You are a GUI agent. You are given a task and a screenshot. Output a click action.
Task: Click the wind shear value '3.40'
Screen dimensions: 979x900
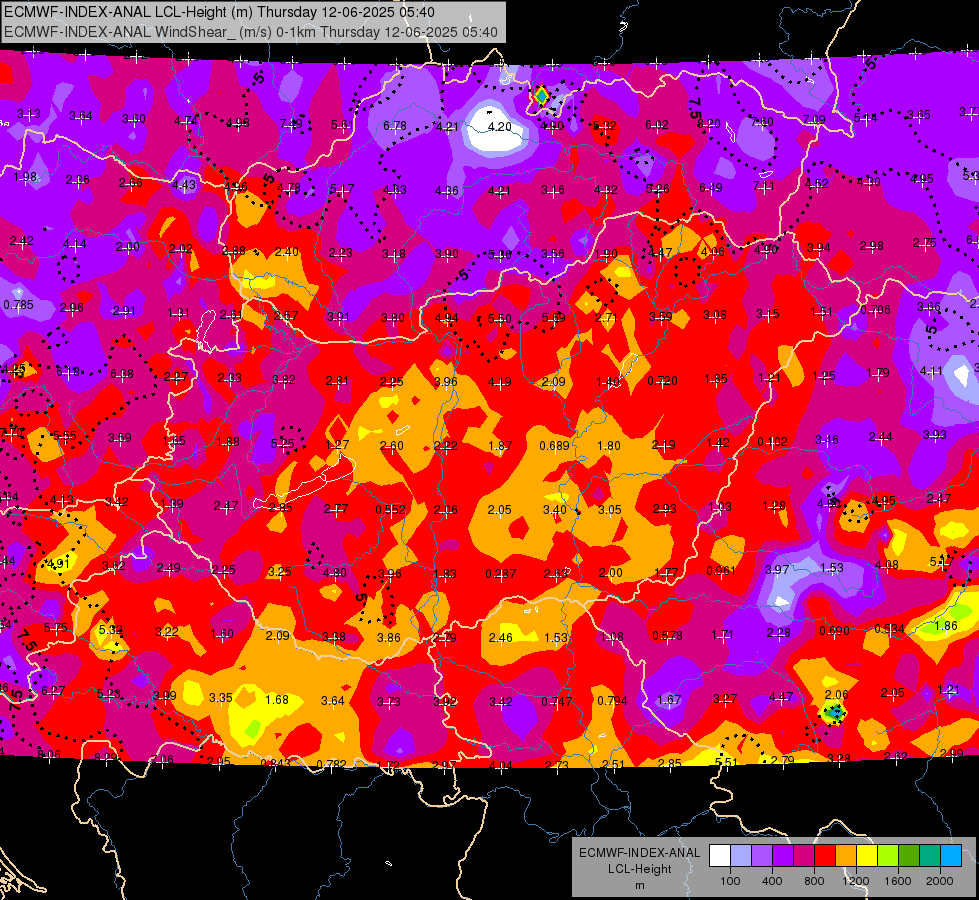[554, 510]
